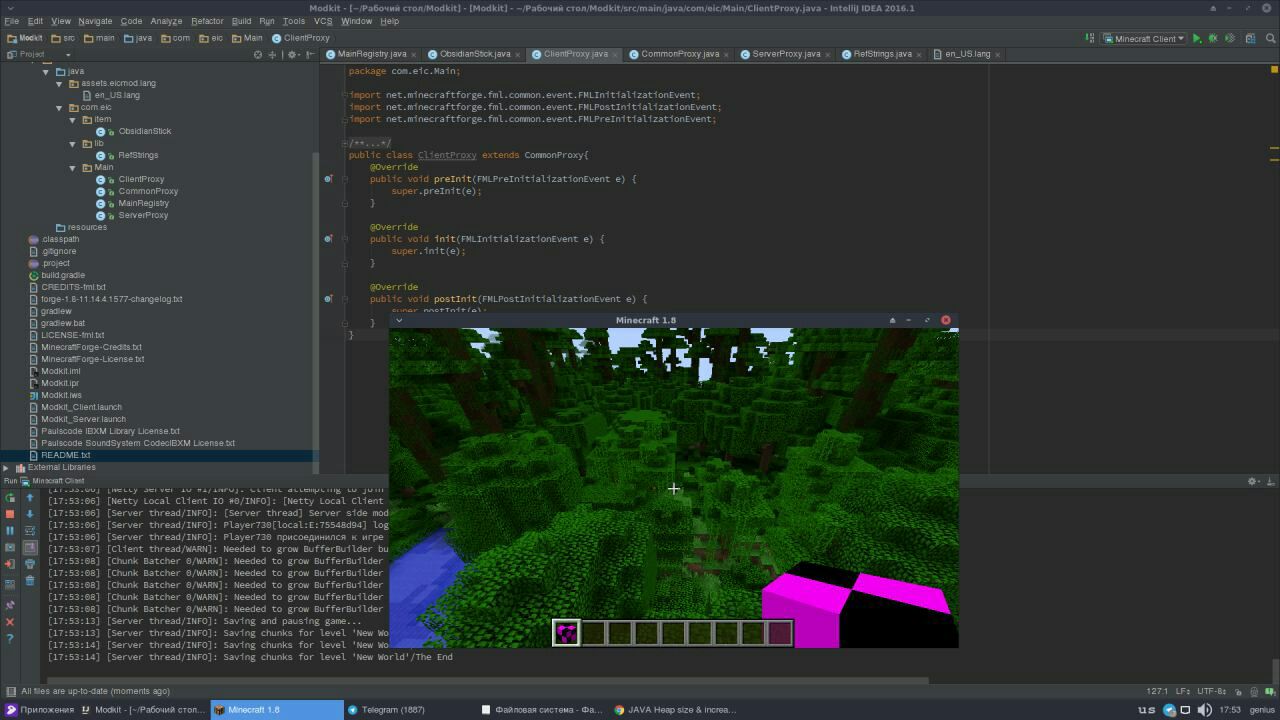Image resolution: width=1280 pixels, height=720 pixels.
Task: Collapse all in the Project panel
Action: 272,54
